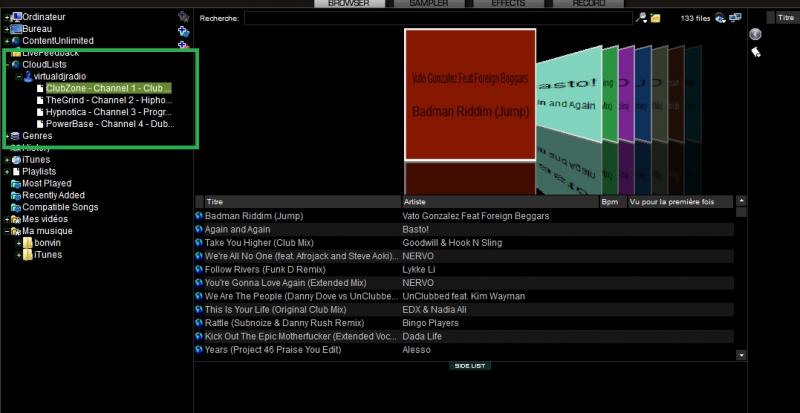Expand the Genres tree node
This screenshot has height=413, width=800.
[5, 136]
